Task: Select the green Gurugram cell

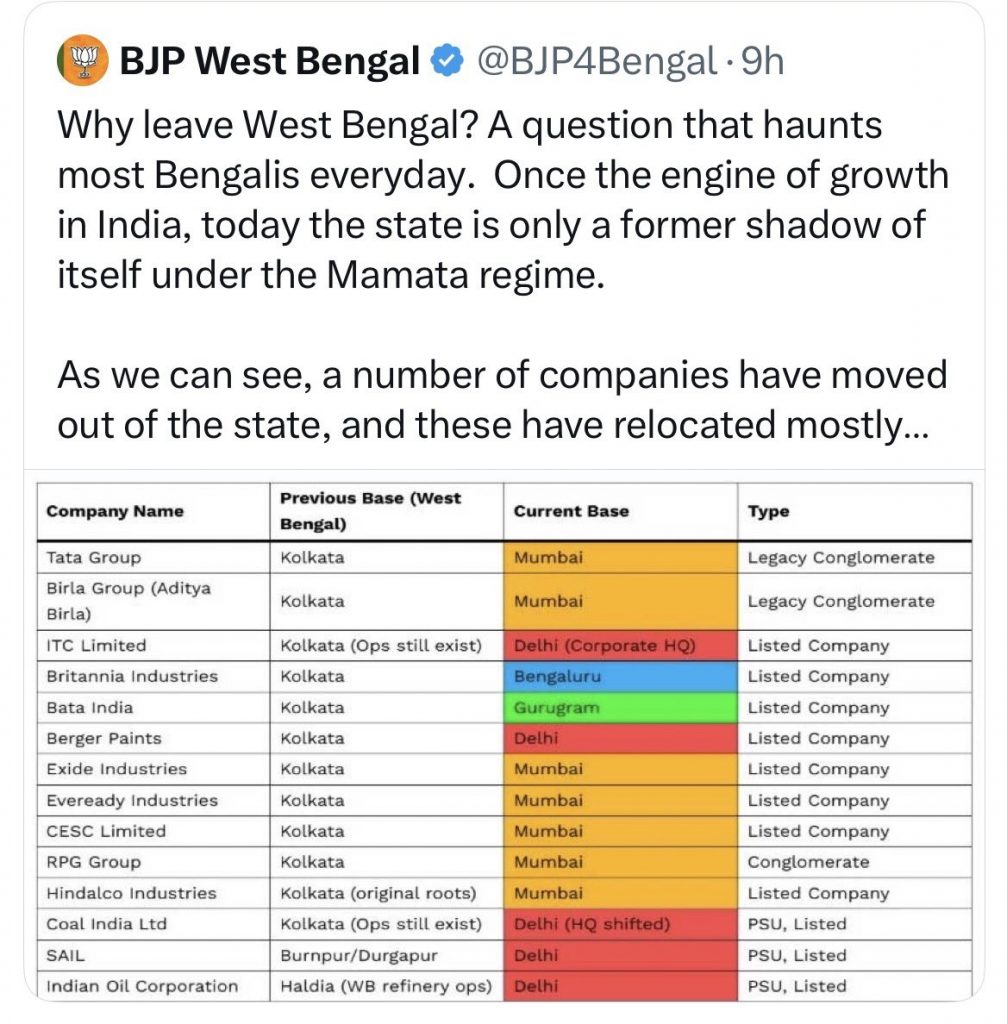Action: point(620,707)
